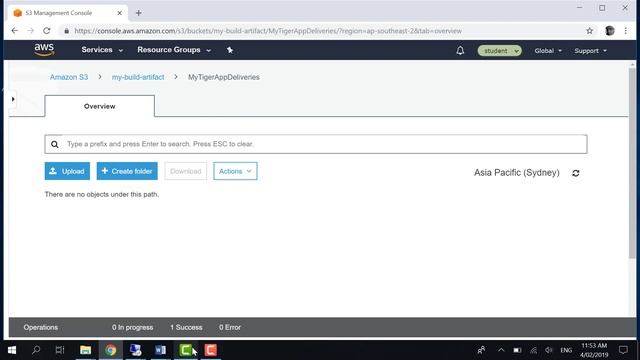Open Task View on taskbar
Screen dimensions: 640x360
[60, 350]
